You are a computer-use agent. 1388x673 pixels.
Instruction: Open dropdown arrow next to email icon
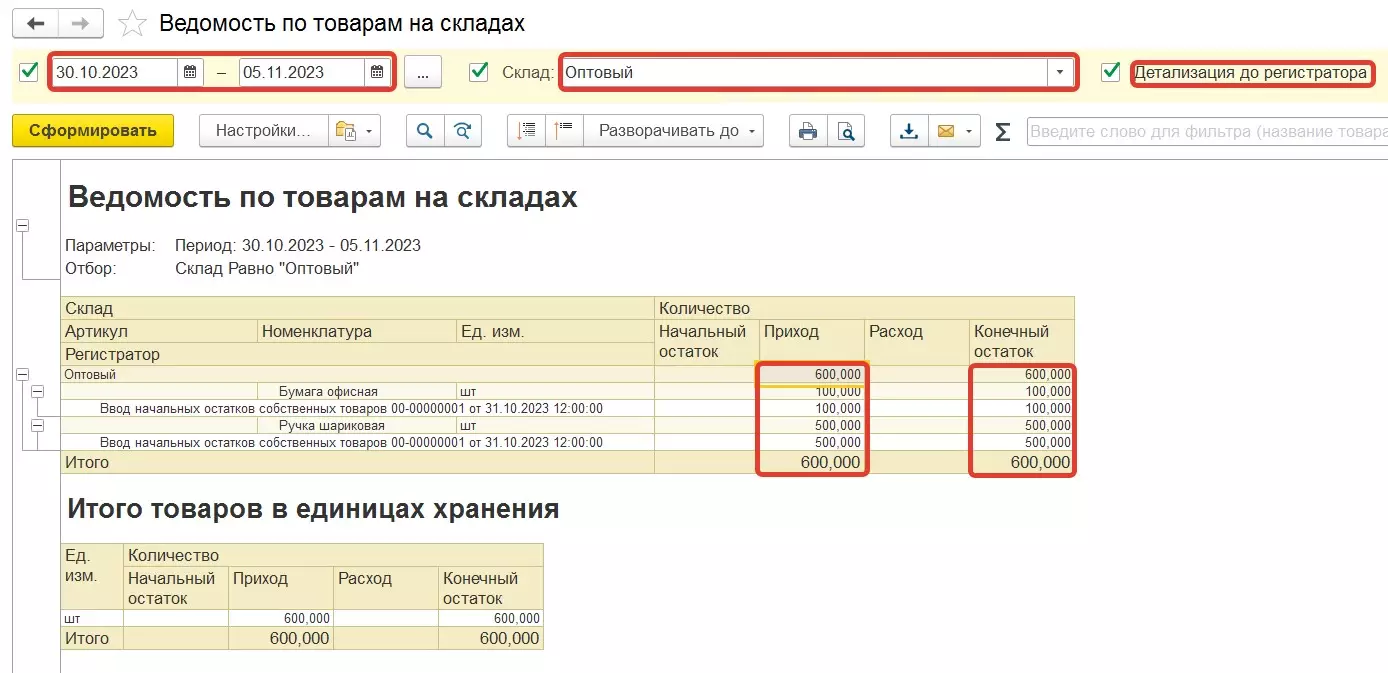click(x=969, y=131)
